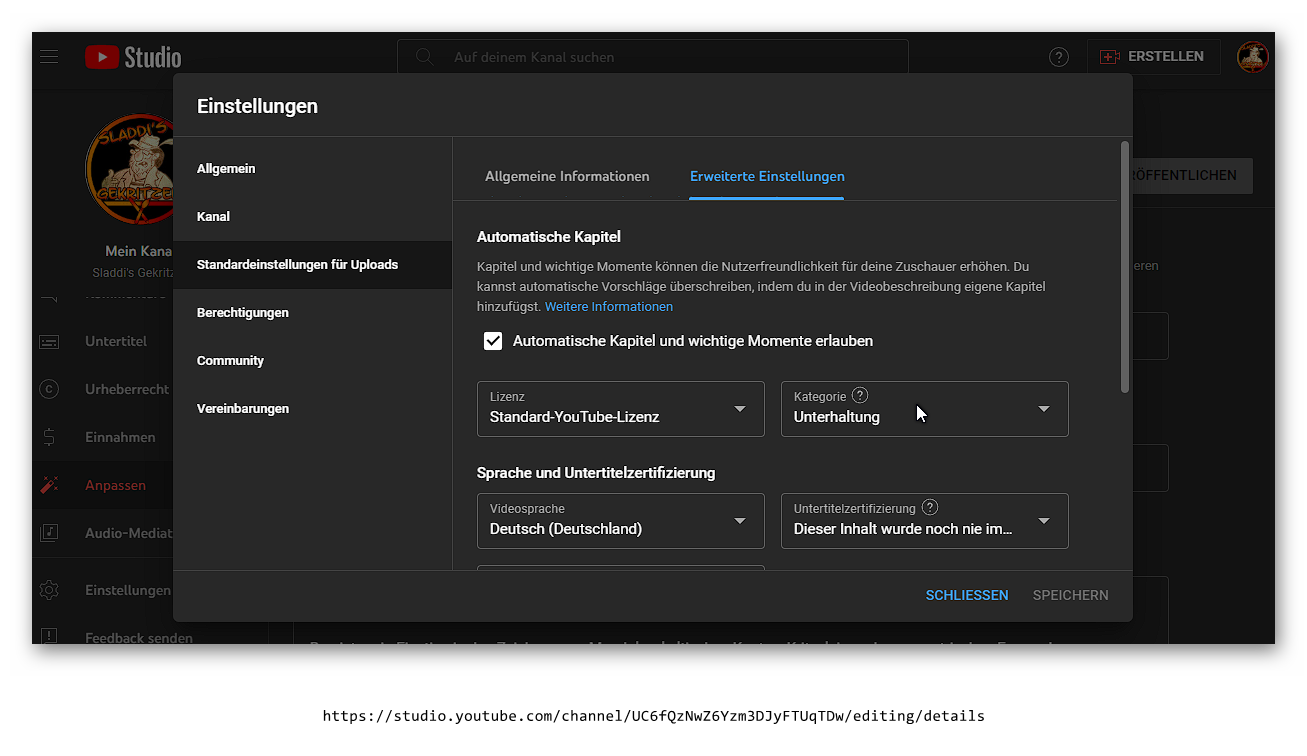
Task: Click the Anpassen magic wand icon
Action: click(49, 485)
